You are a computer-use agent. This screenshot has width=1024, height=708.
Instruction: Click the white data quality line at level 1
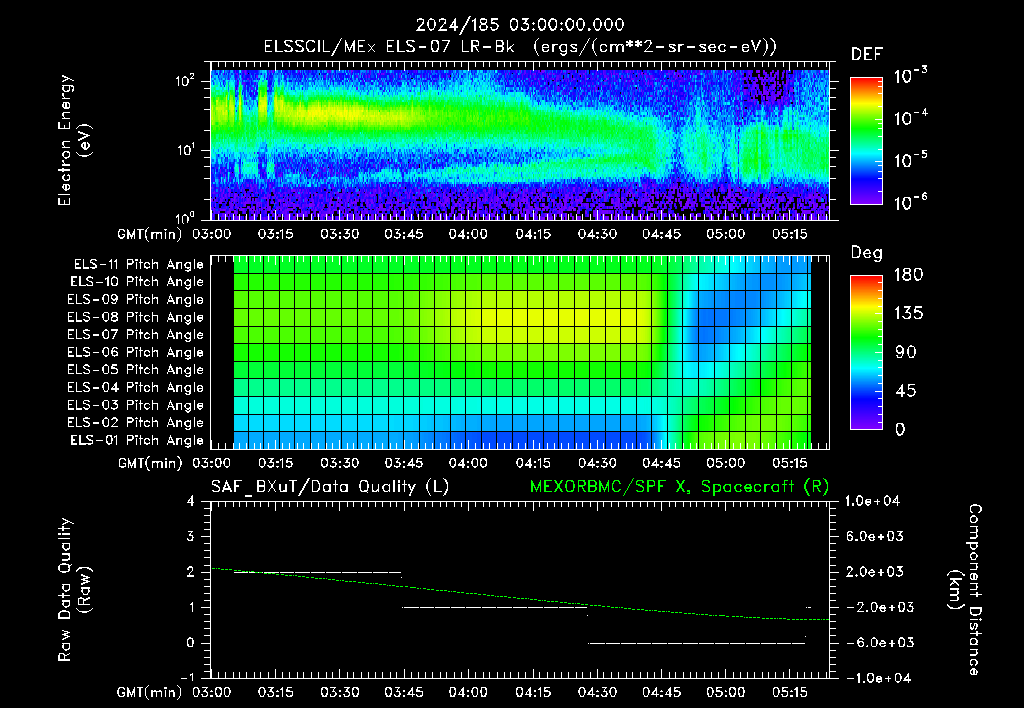(494, 607)
